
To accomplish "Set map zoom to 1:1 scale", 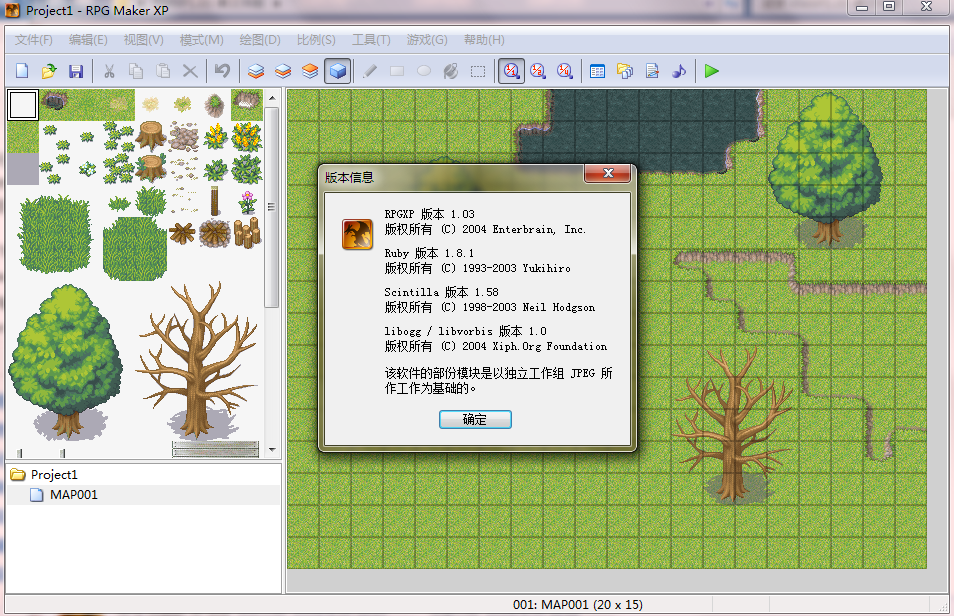I will [511, 71].
